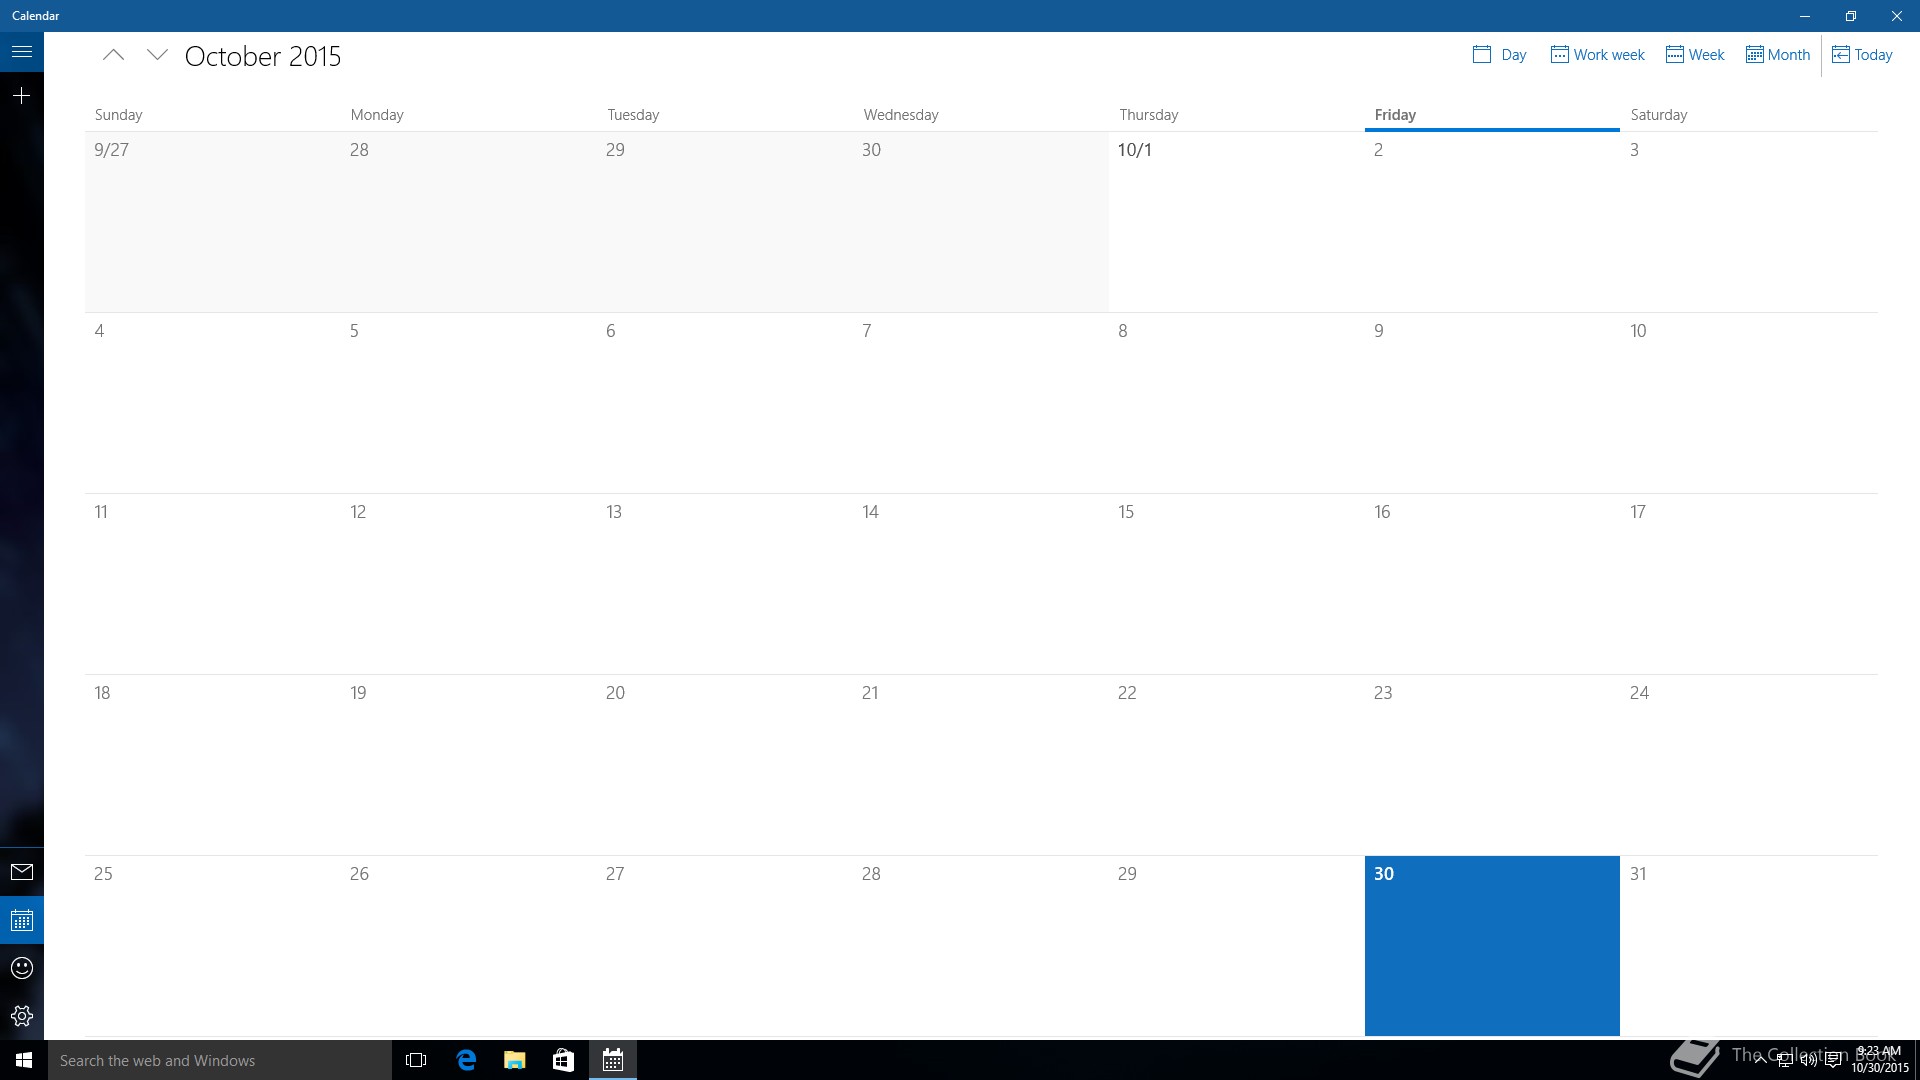1920x1080 pixels.
Task: Select October 12 cell
Action: coord(469,584)
